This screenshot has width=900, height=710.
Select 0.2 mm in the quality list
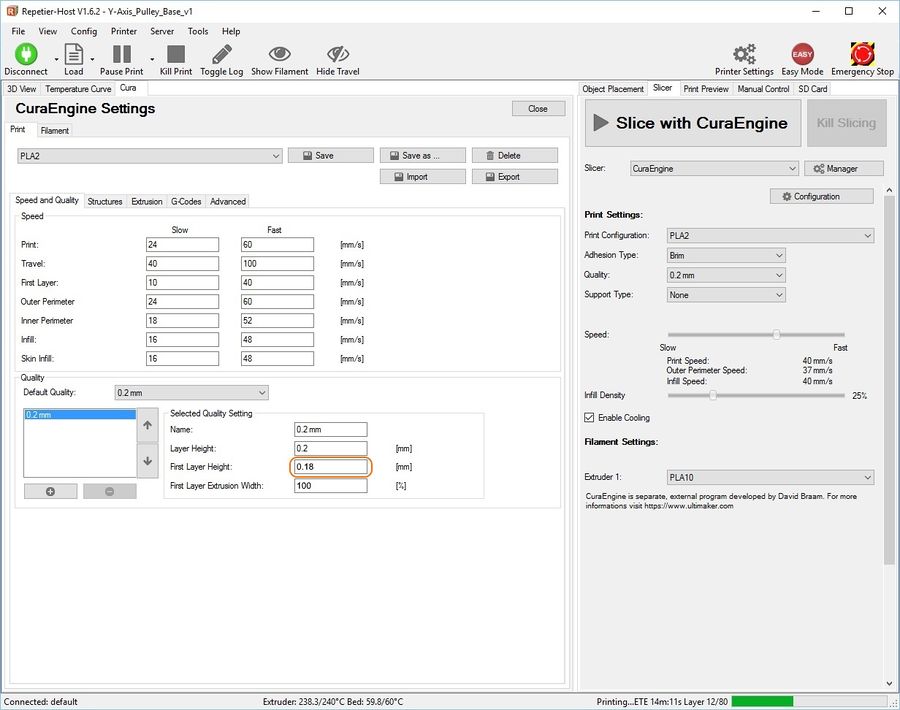80,414
